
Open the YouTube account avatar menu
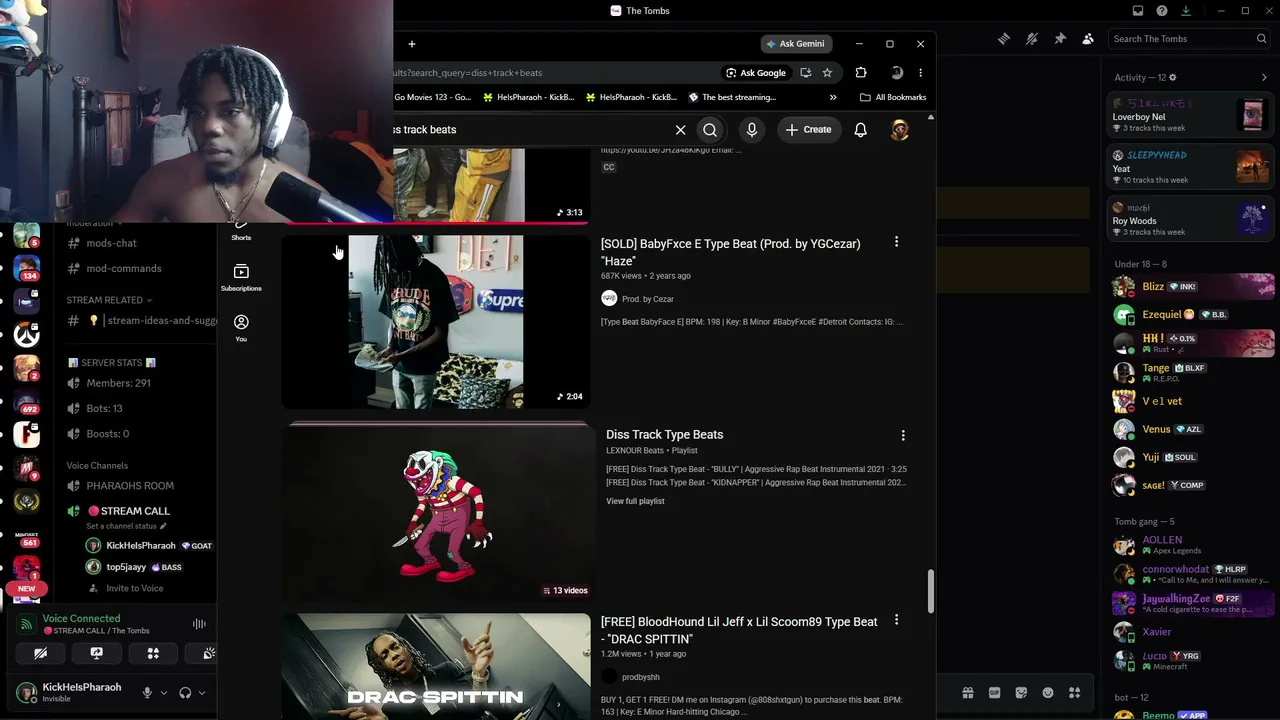click(x=899, y=130)
